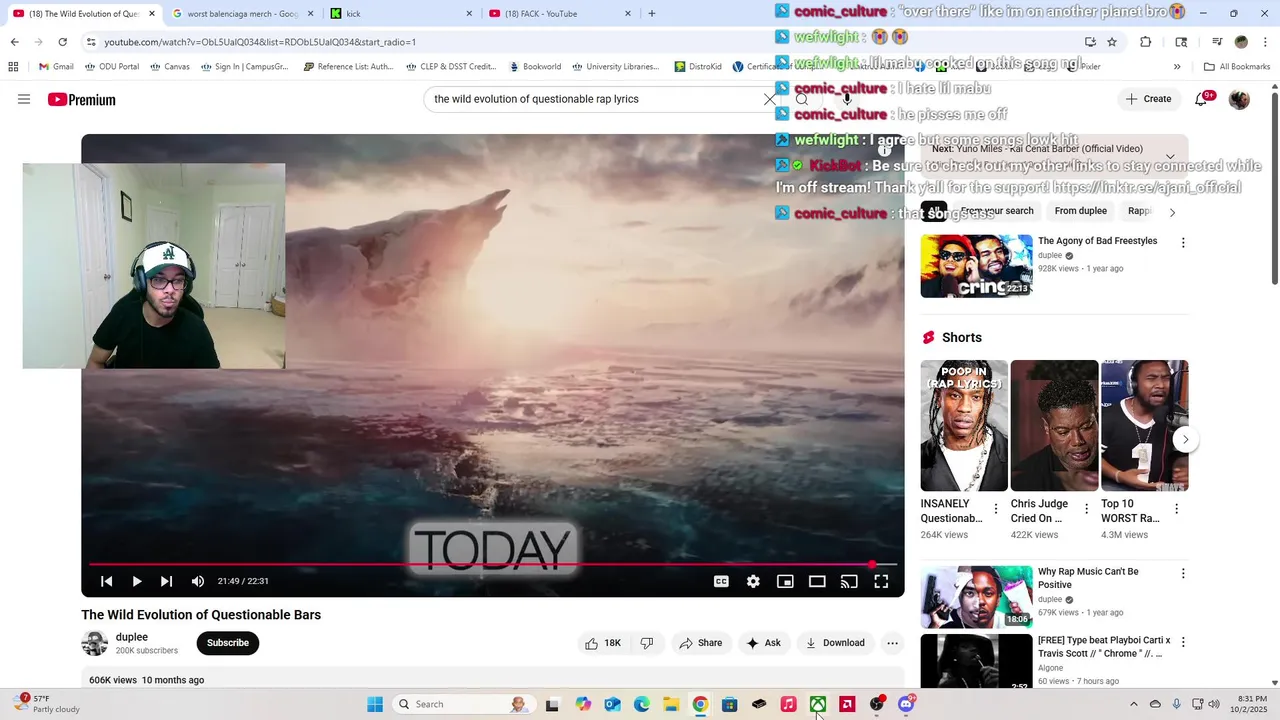Click the Windows taskbar search box
Screen dimensions: 1280x720
(x=462, y=704)
